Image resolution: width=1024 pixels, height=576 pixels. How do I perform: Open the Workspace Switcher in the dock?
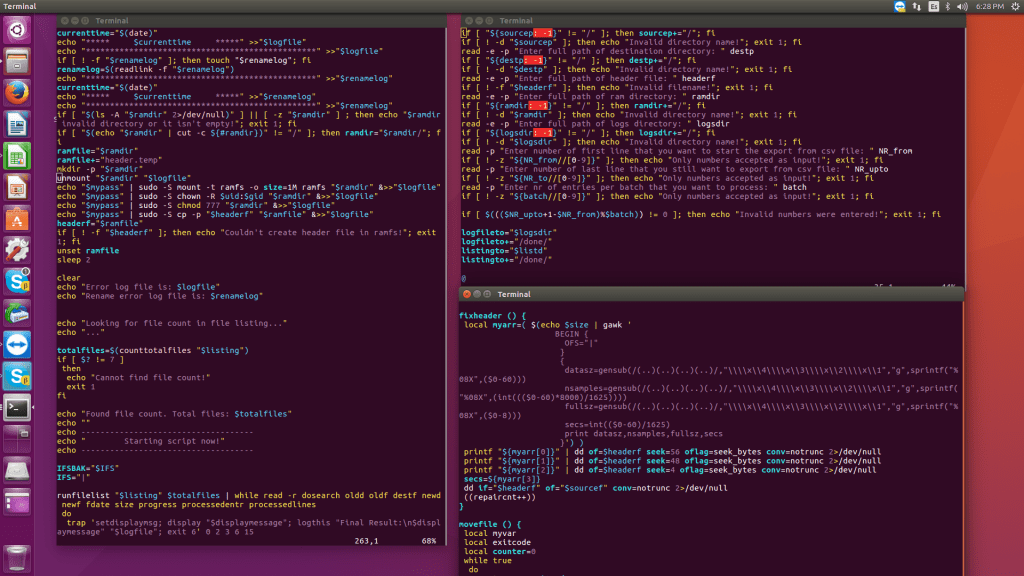[x=17, y=439]
